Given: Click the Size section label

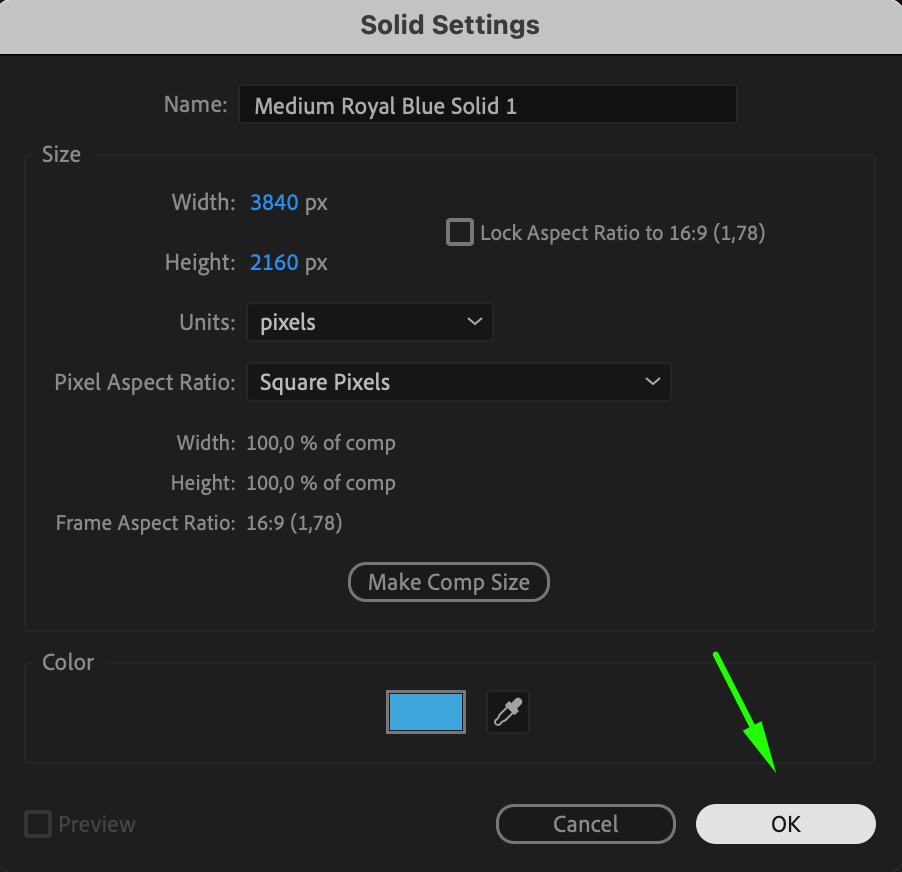Looking at the screenshot, I should 61,154.
